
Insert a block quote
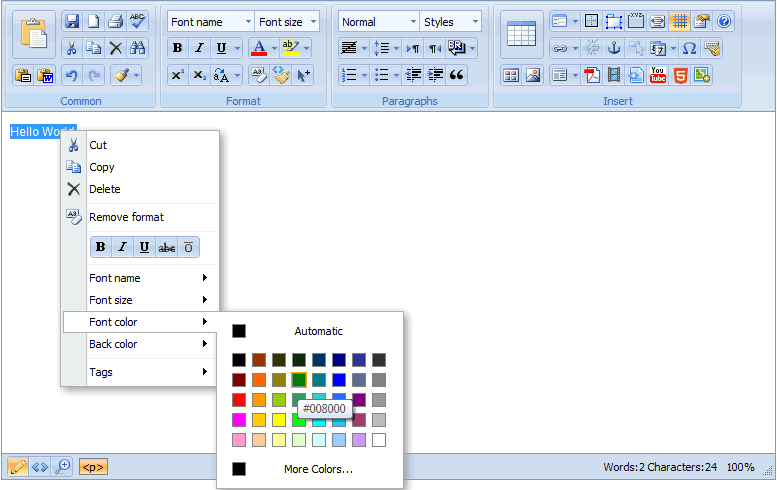(457, 75)
